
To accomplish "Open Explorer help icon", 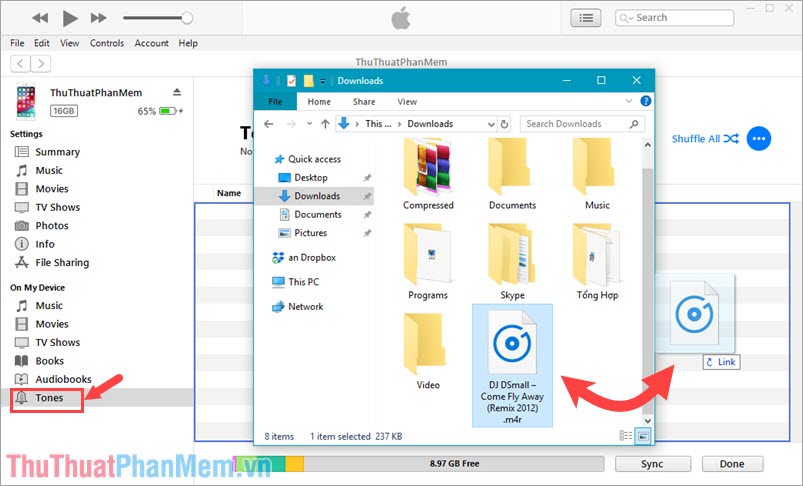I will click(x=646, y=101).
